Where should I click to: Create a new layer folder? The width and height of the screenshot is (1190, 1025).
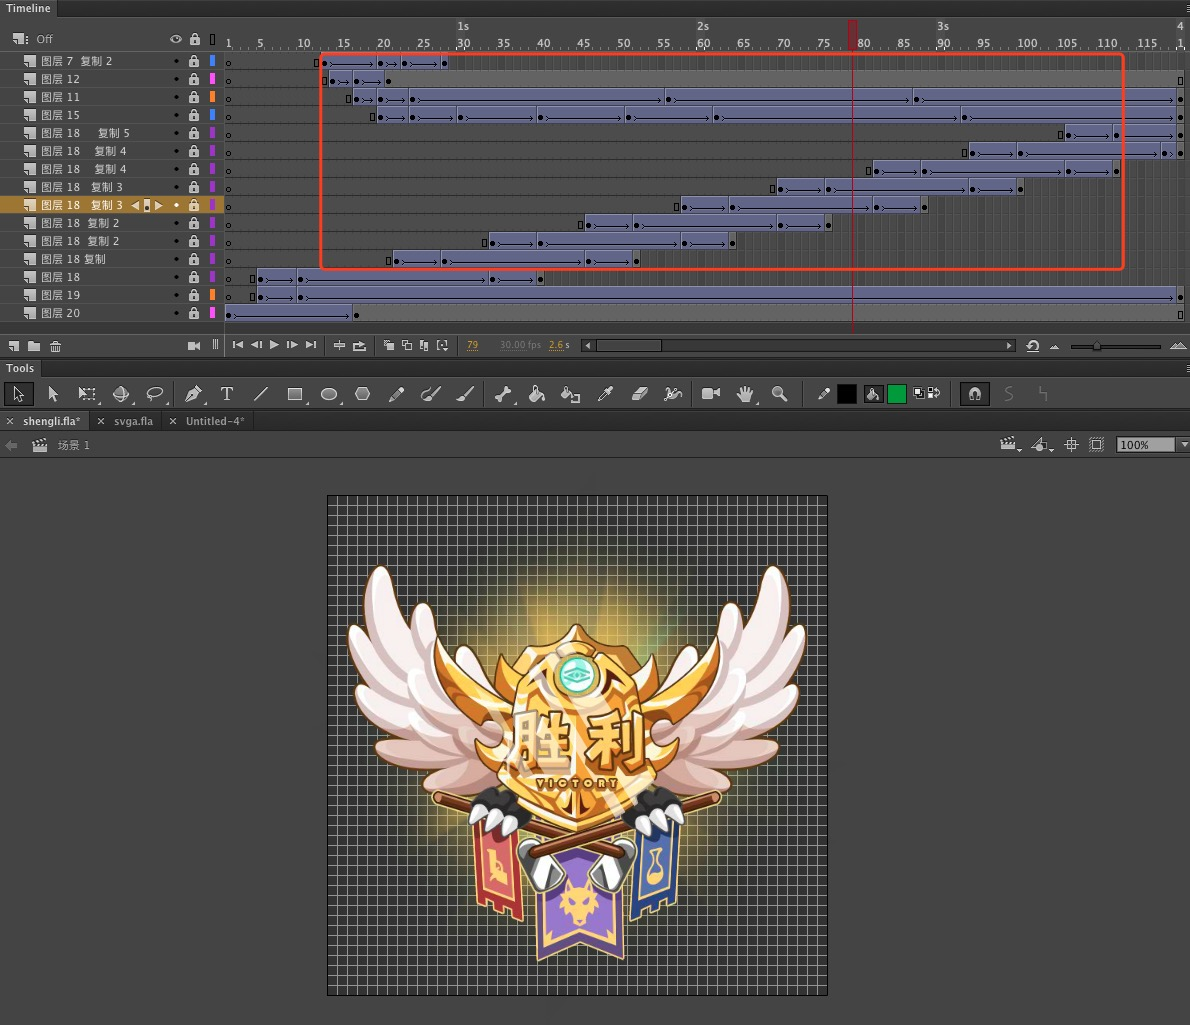pyautogui.click(x=34, y=346)
